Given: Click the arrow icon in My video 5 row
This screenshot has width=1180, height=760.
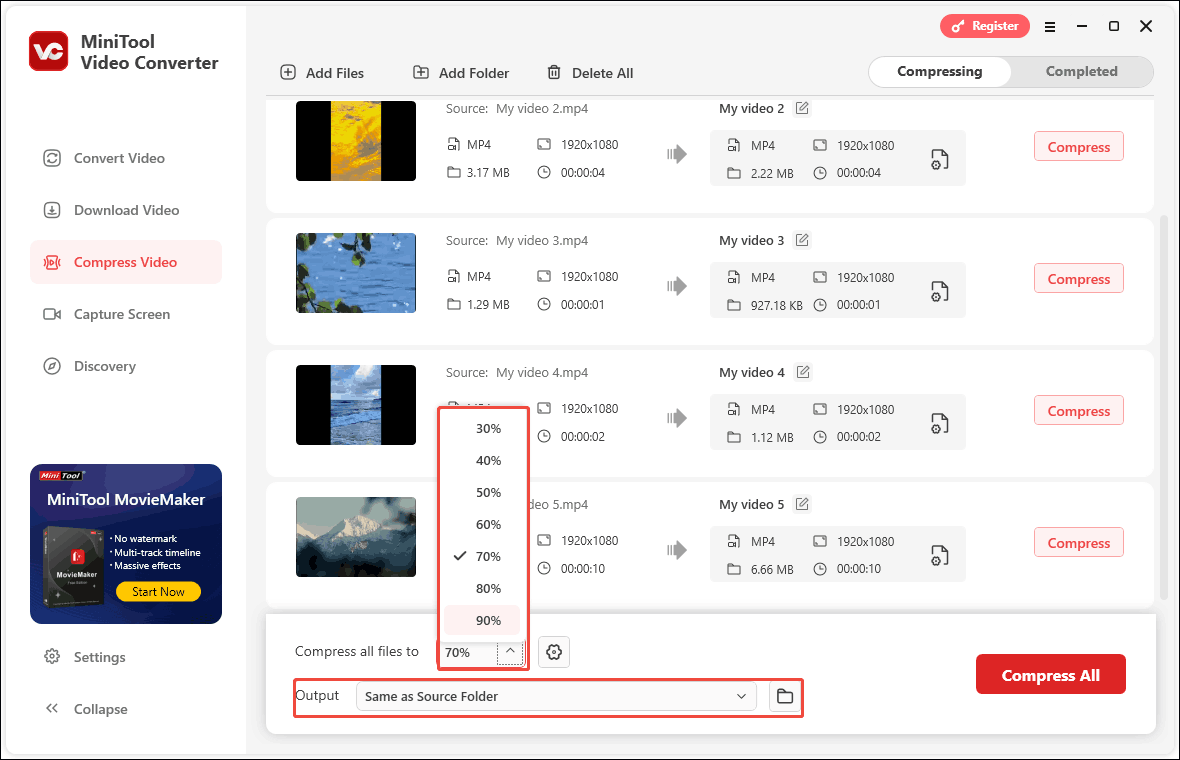Looking at the screenshot, I should [677, 550].
